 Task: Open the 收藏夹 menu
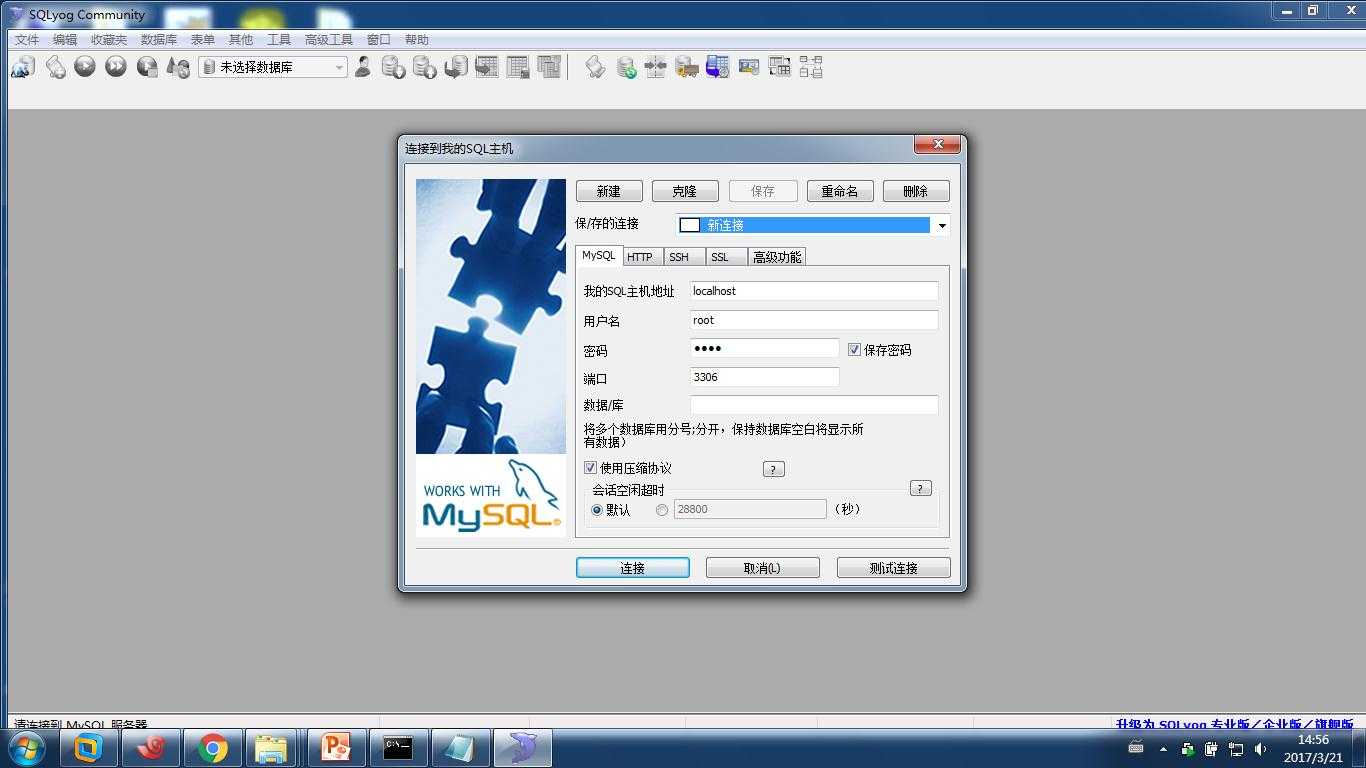(109, 40)
